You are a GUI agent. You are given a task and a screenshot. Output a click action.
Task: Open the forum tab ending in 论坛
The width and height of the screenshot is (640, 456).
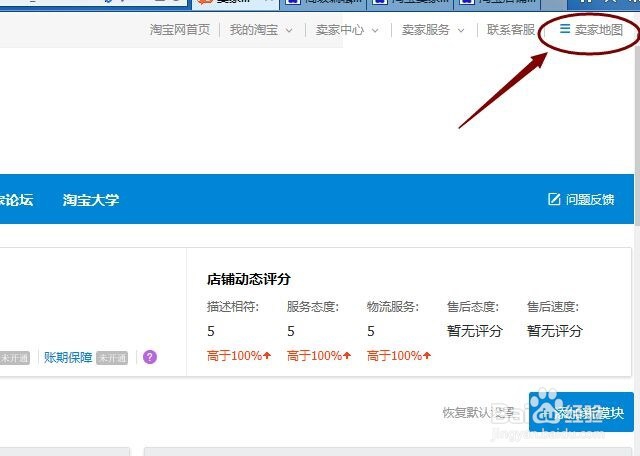point(16,200)
